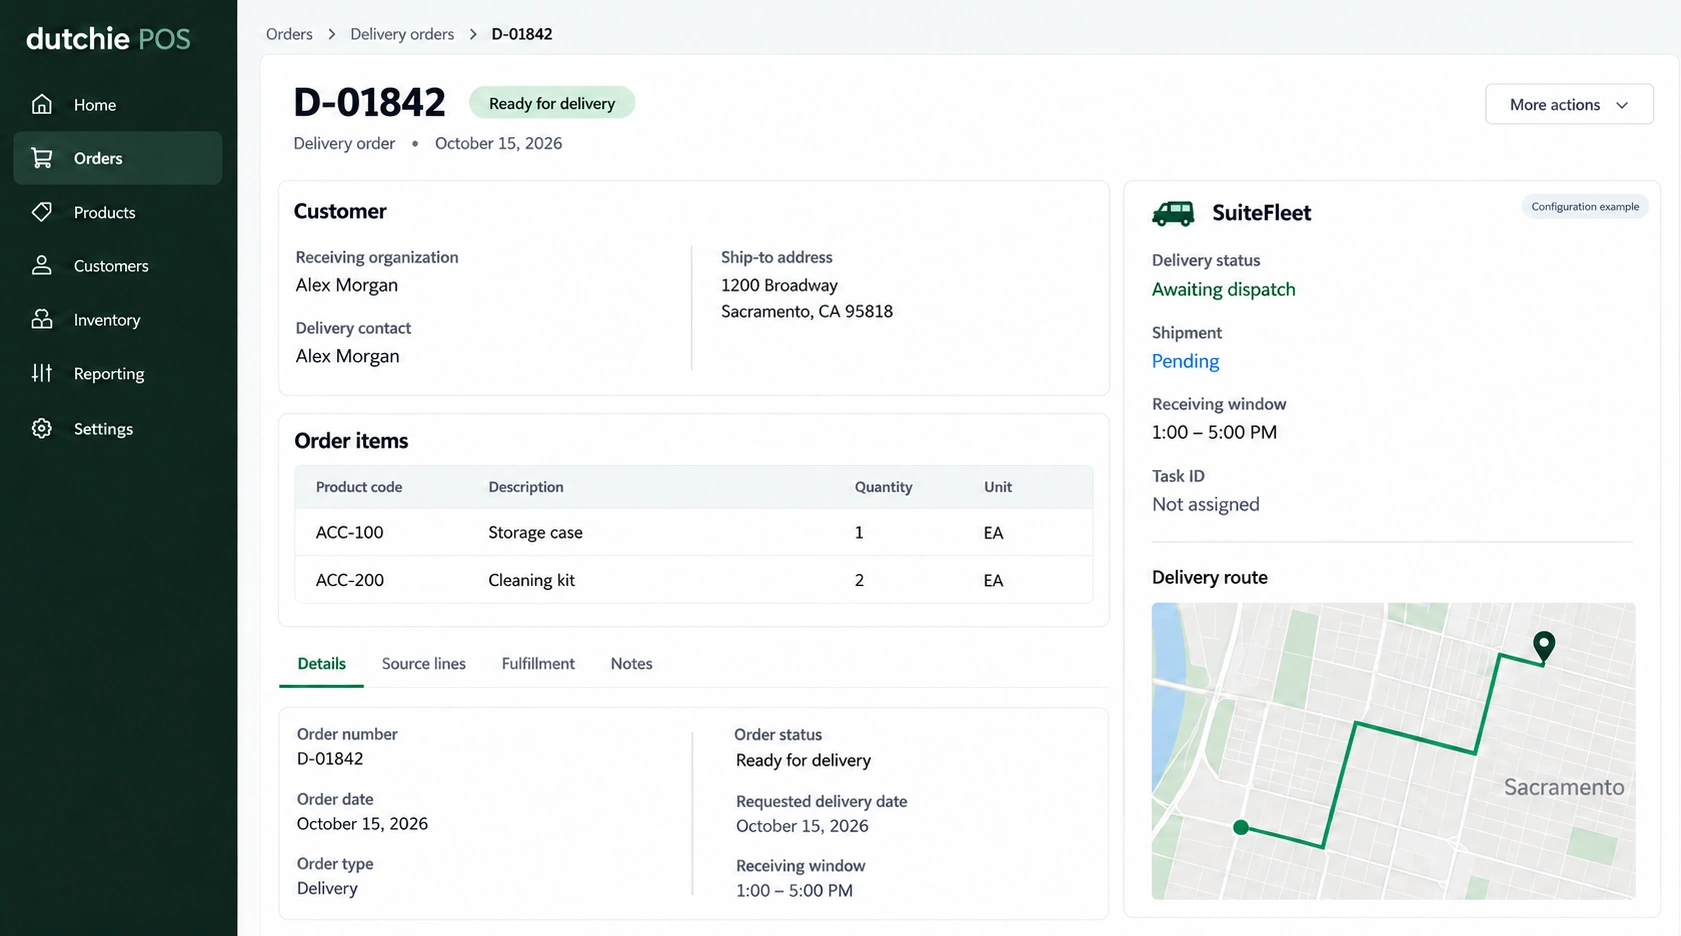
Task: Select the Products sidebar label
Action: [x=104, y=213]
